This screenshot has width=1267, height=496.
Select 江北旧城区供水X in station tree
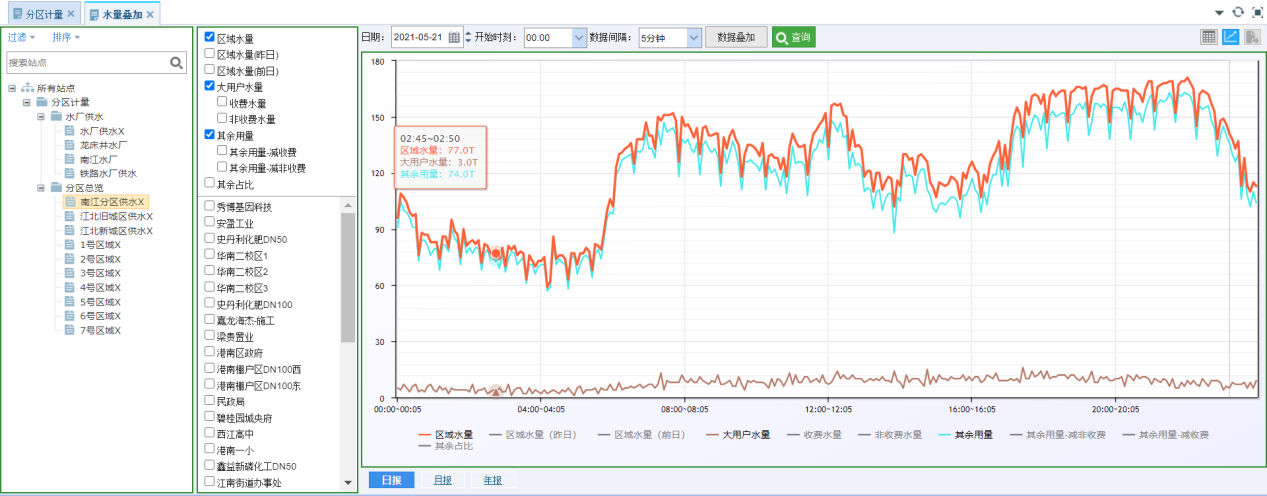click(x=115, y=216)
